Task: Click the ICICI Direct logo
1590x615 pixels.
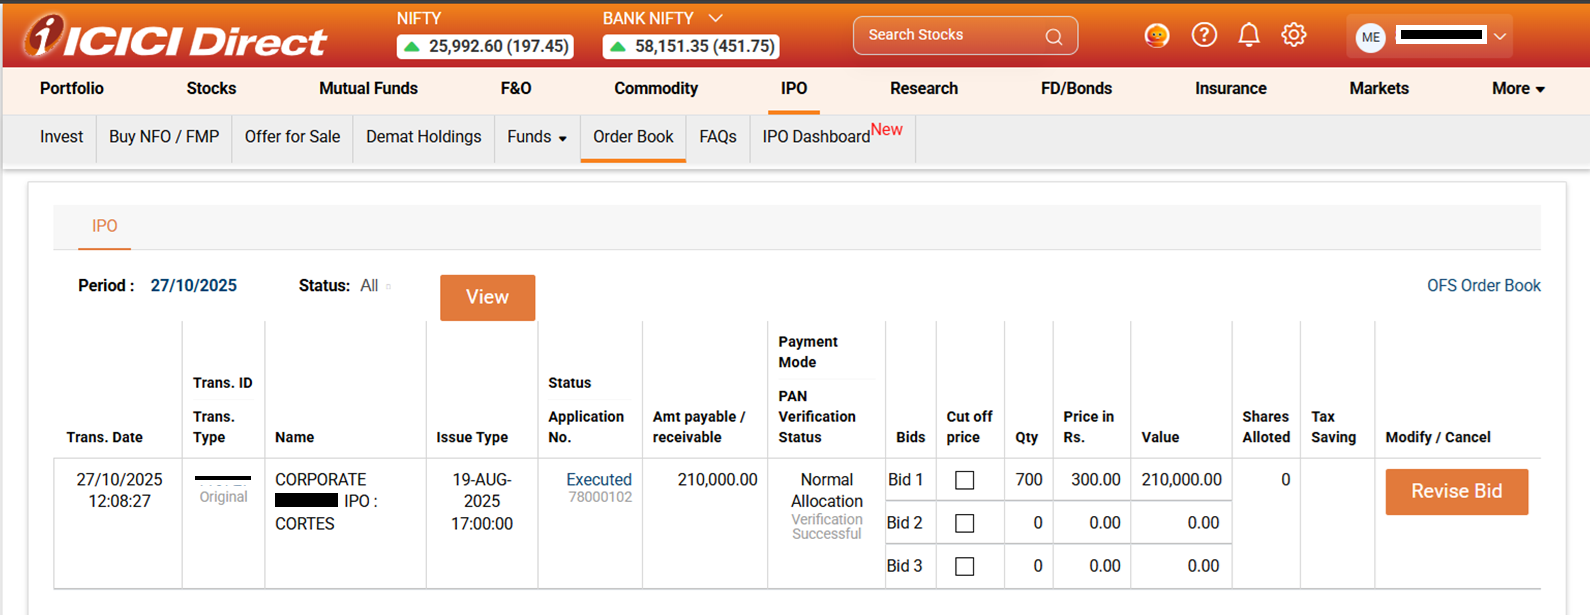Action: [176, 38]
